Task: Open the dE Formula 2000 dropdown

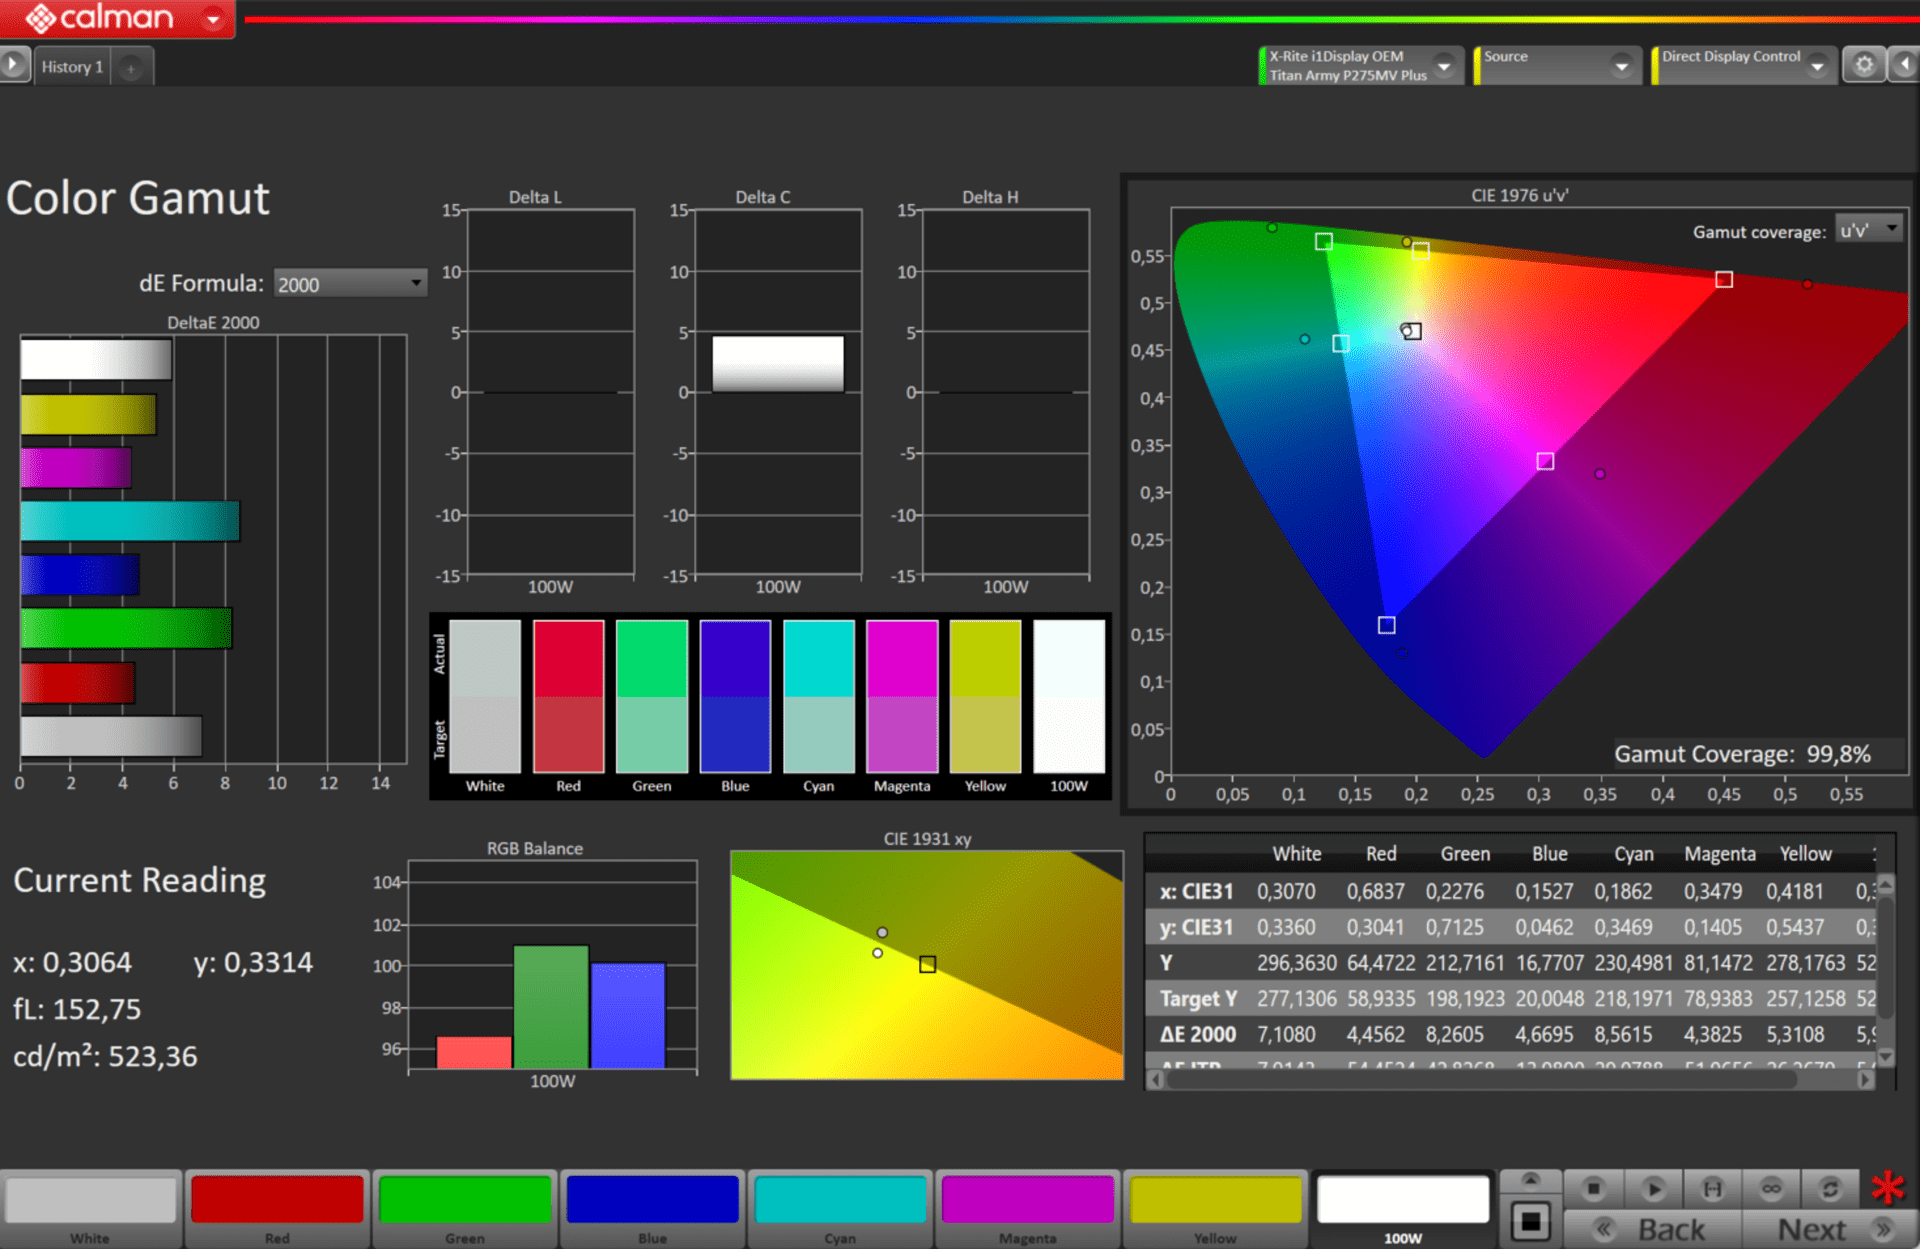Action: 350,284
